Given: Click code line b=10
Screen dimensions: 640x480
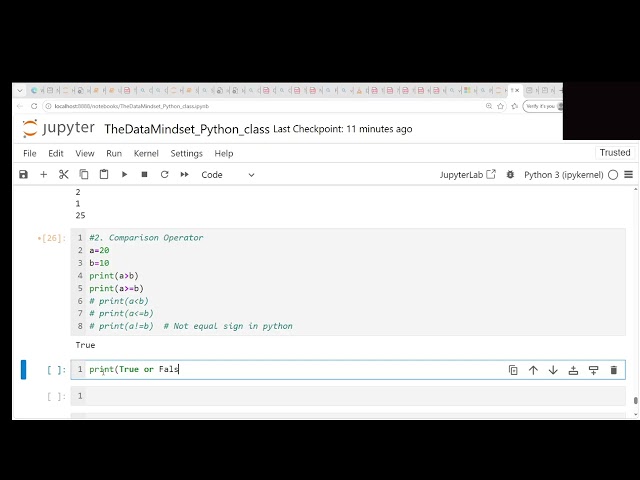Looking at the screenshot, I should [99, 263].
